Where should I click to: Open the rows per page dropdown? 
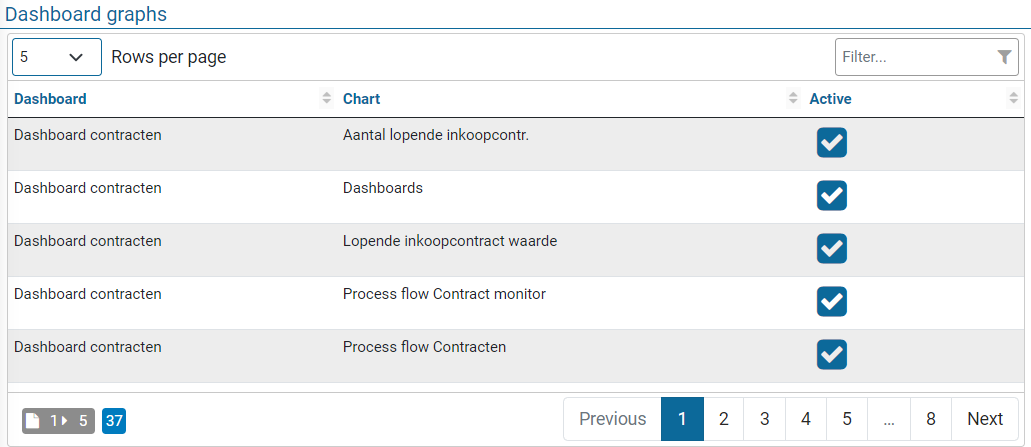click(56, 57)
